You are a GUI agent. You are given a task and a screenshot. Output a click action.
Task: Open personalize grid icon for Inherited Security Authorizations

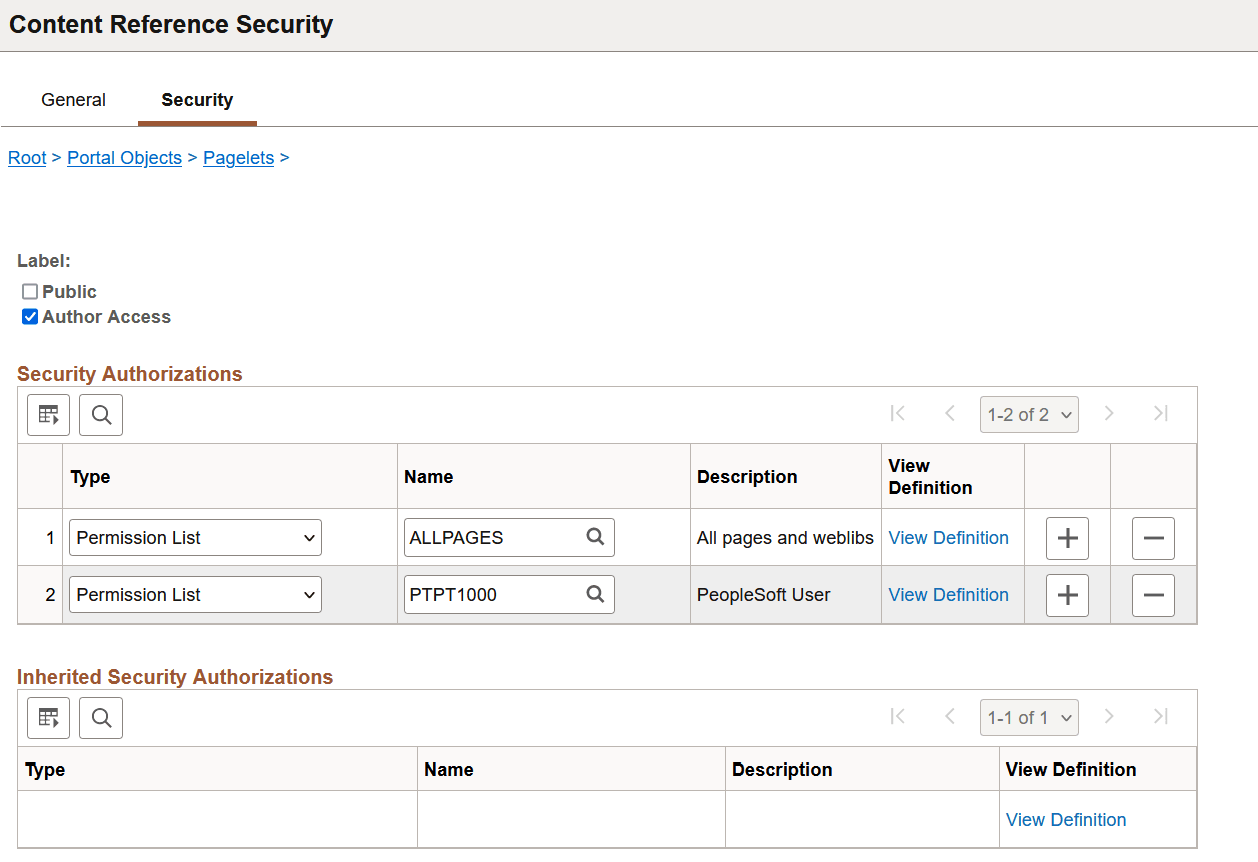point(48,717)
